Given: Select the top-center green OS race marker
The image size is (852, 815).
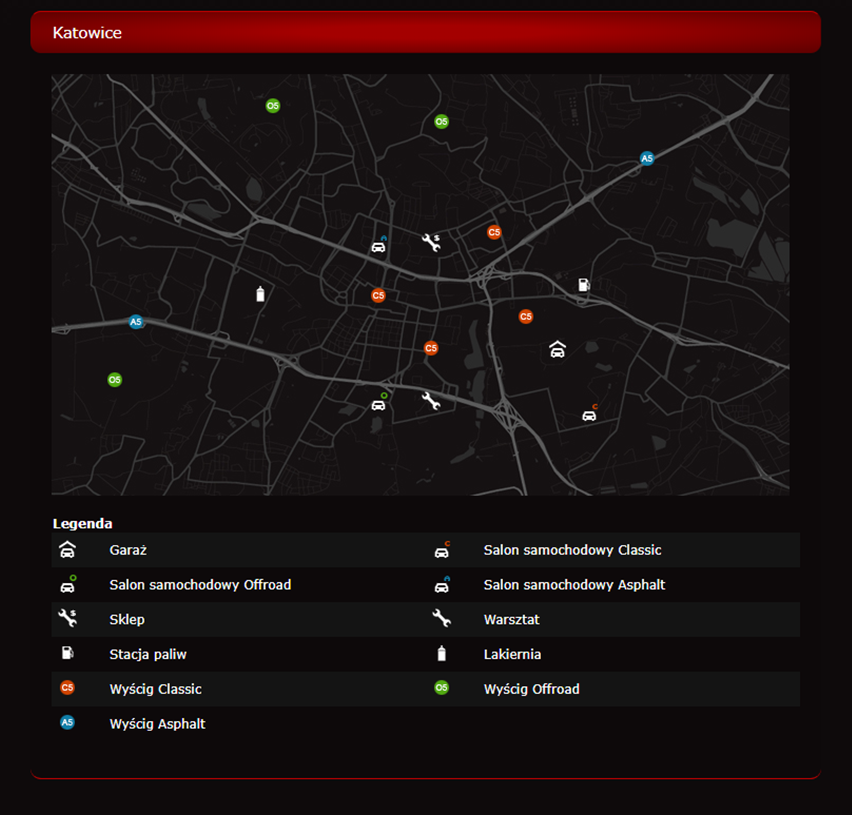Looking at the screenshot, I should pos(441,122).
